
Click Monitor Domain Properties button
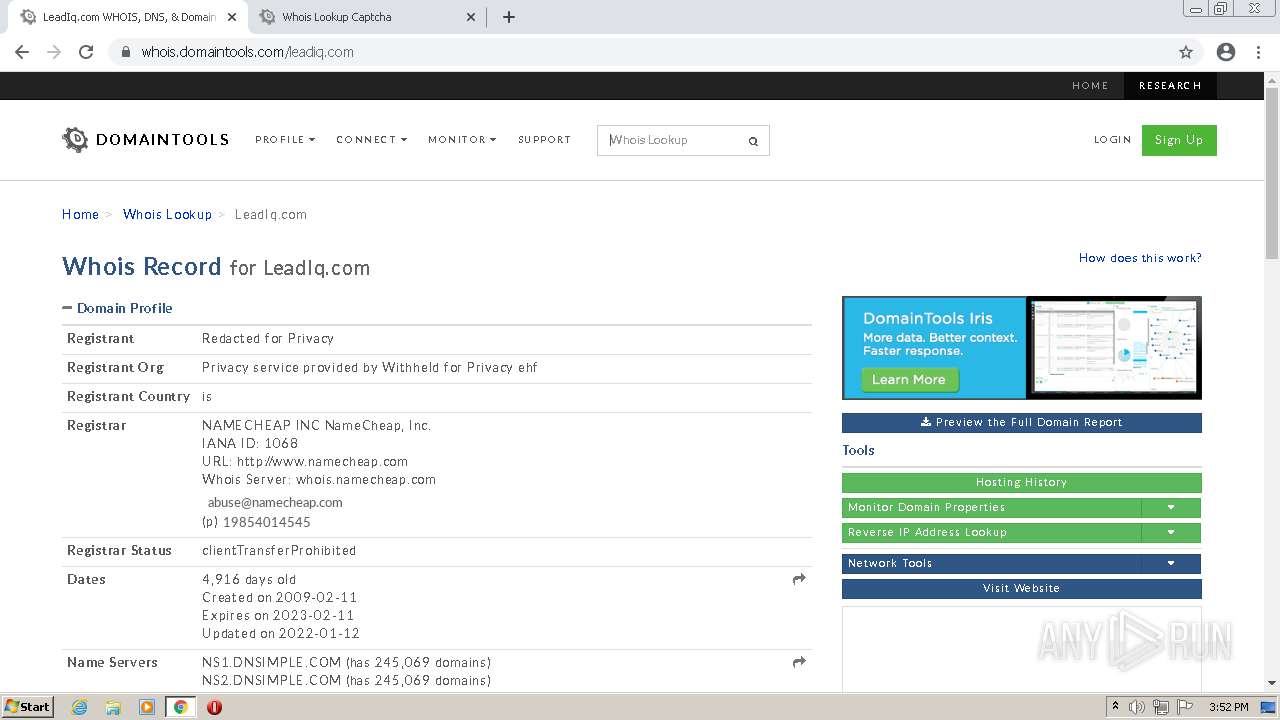pos(991,507)
